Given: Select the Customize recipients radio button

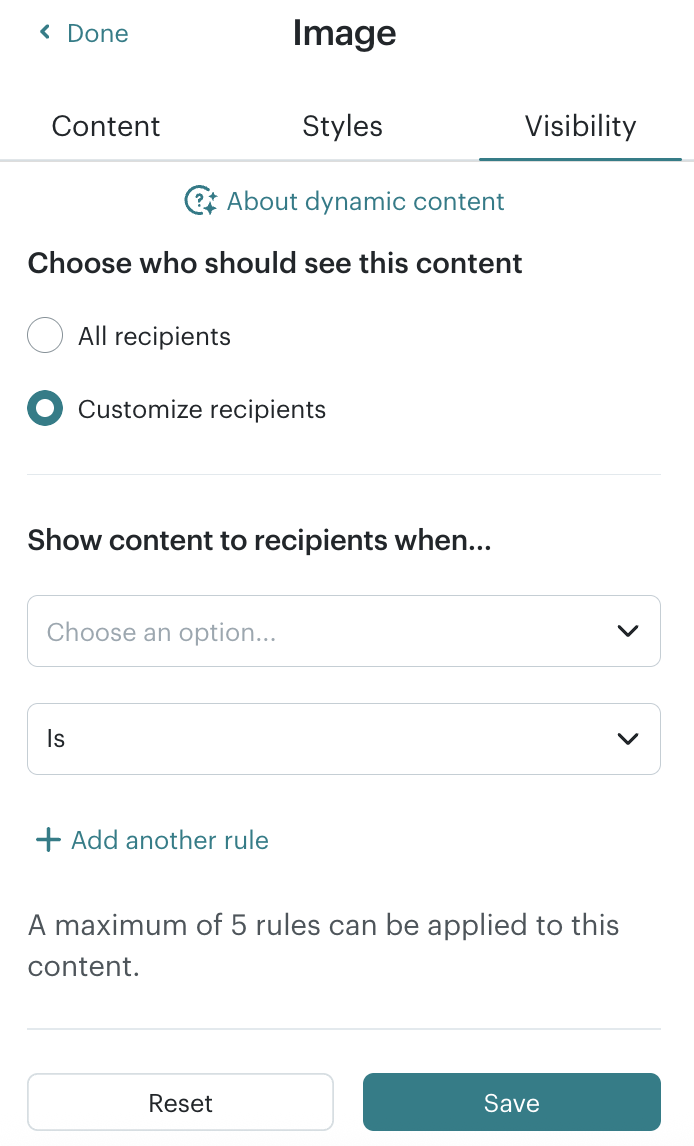Looking at the screenshot, I should point(45,408).
